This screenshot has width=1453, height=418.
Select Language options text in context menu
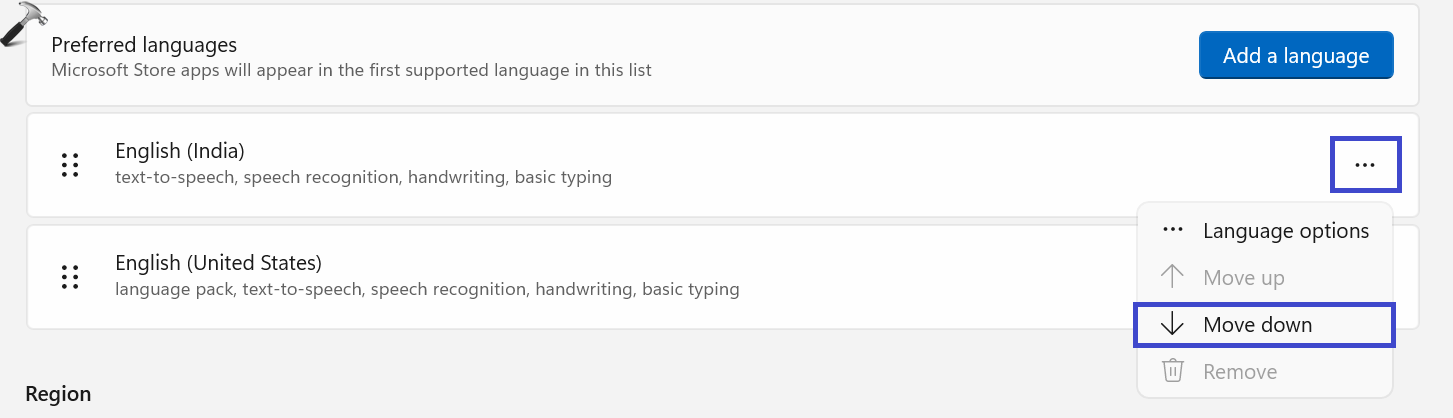click(x=1285, y=231)
